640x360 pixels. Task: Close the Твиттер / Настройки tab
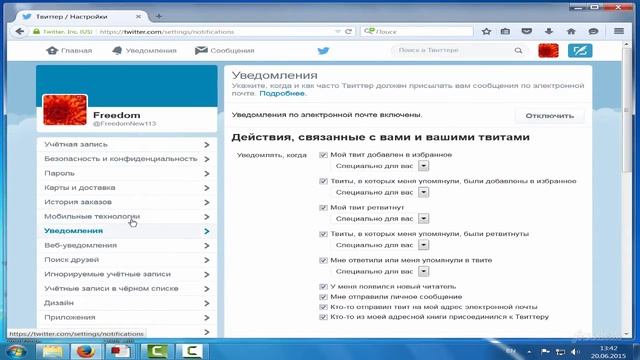pos(138,17)
